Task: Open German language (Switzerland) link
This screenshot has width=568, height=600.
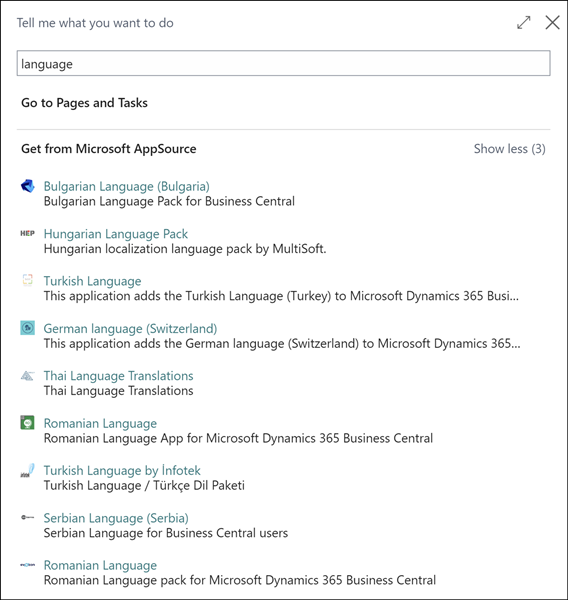Action: coord(130,328)
